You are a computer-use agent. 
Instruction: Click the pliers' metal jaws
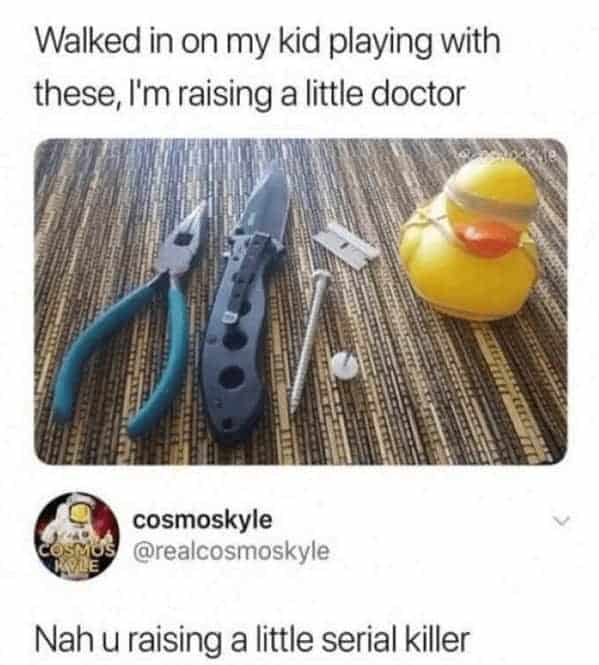click(x=182, y=240)
